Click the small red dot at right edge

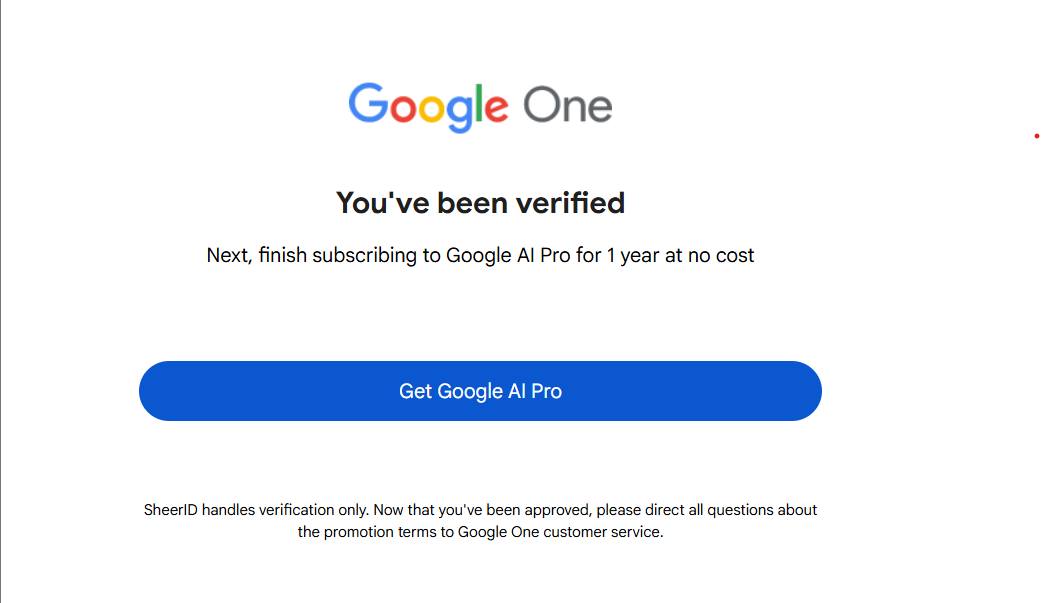(1036, 136)
